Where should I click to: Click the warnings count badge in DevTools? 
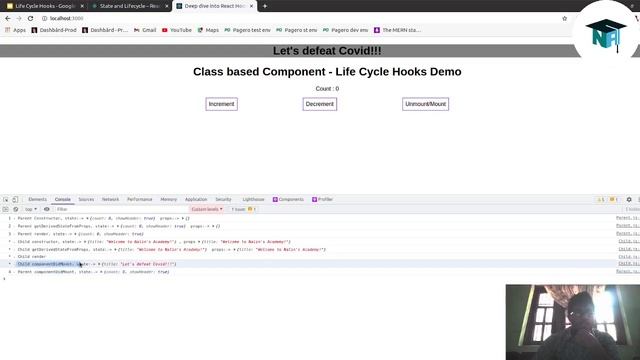[x=601, y=200]
